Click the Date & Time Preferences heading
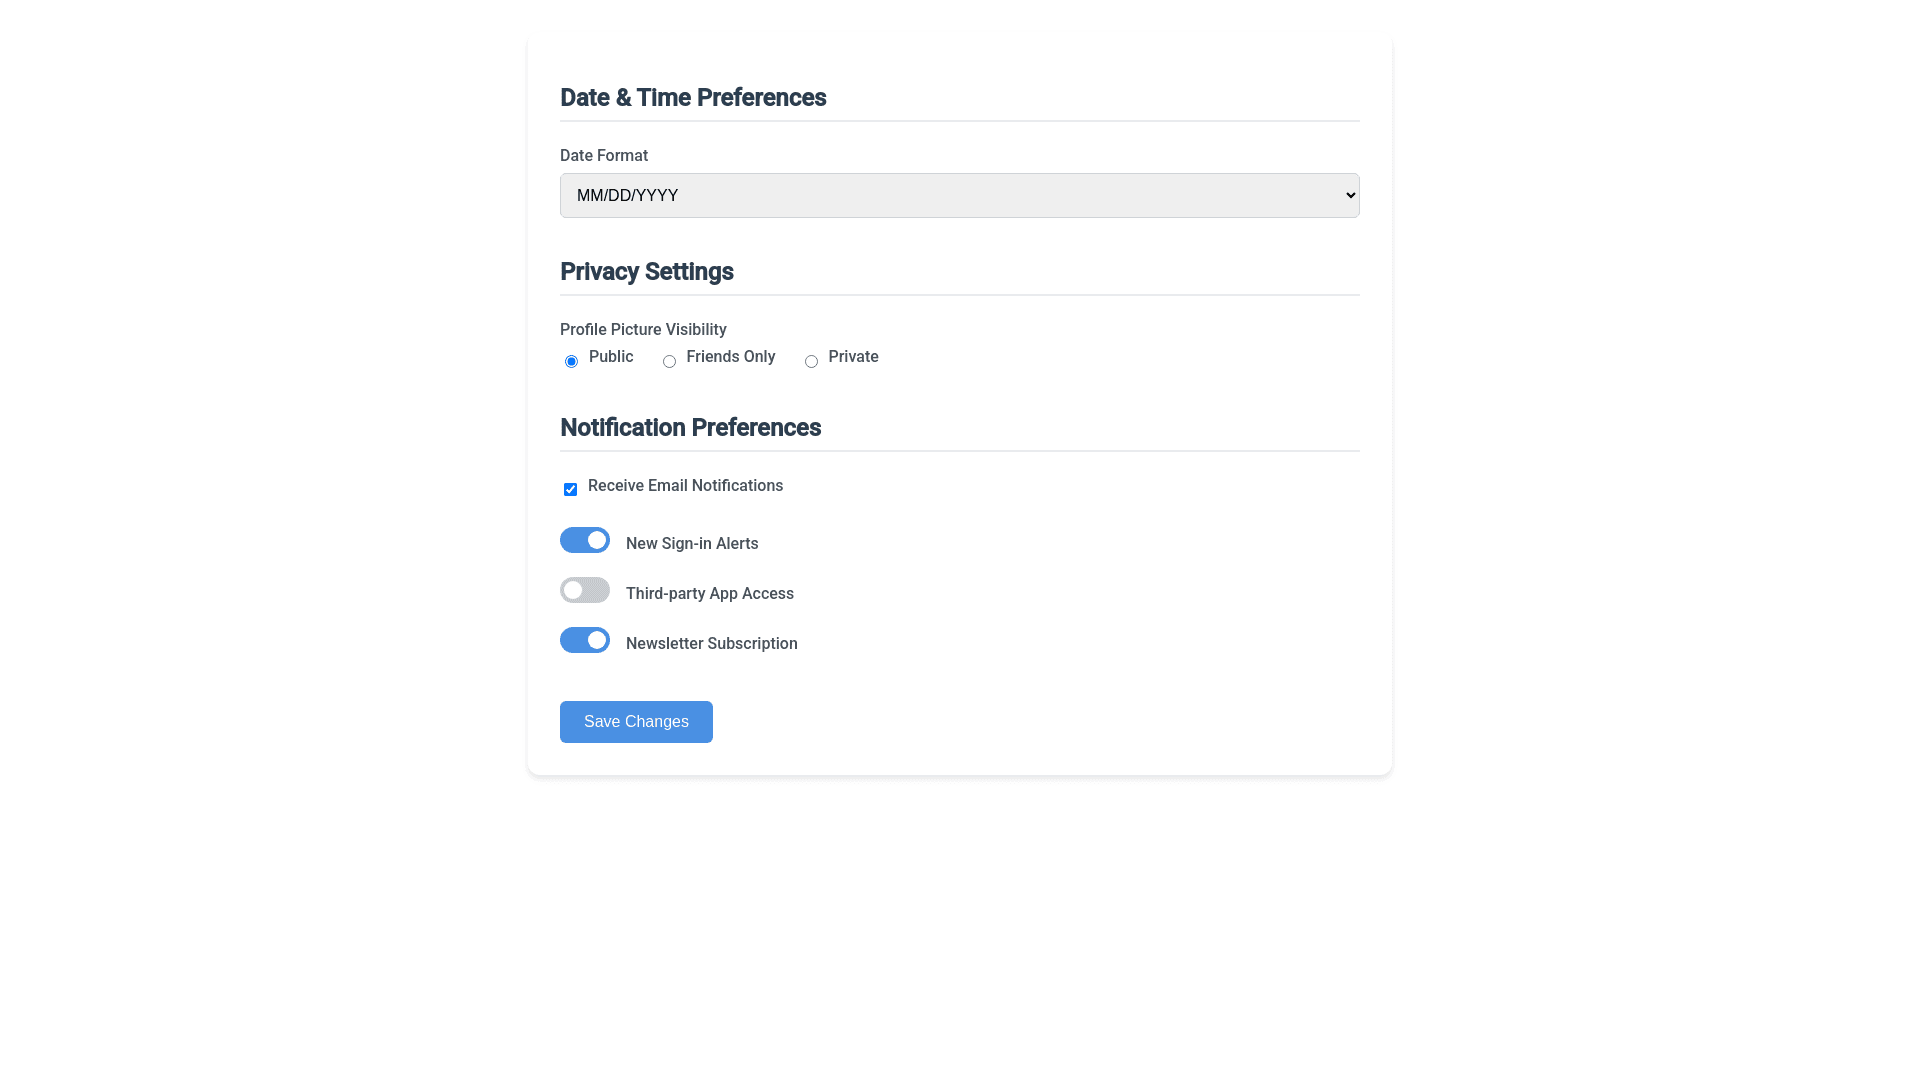The height and width of the screenshot is (1080, 1920). [693, 97]
